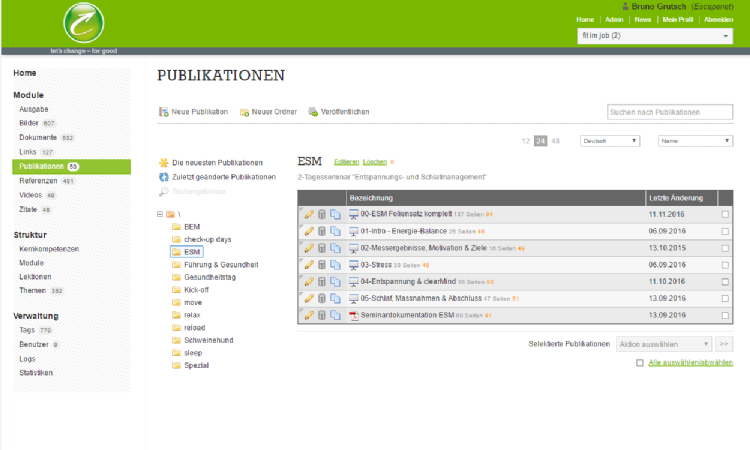This screenshot has width=750, height=450.
Task: Click the PDF icon of Seminardokumentation ESM
Action: (353, 316)
